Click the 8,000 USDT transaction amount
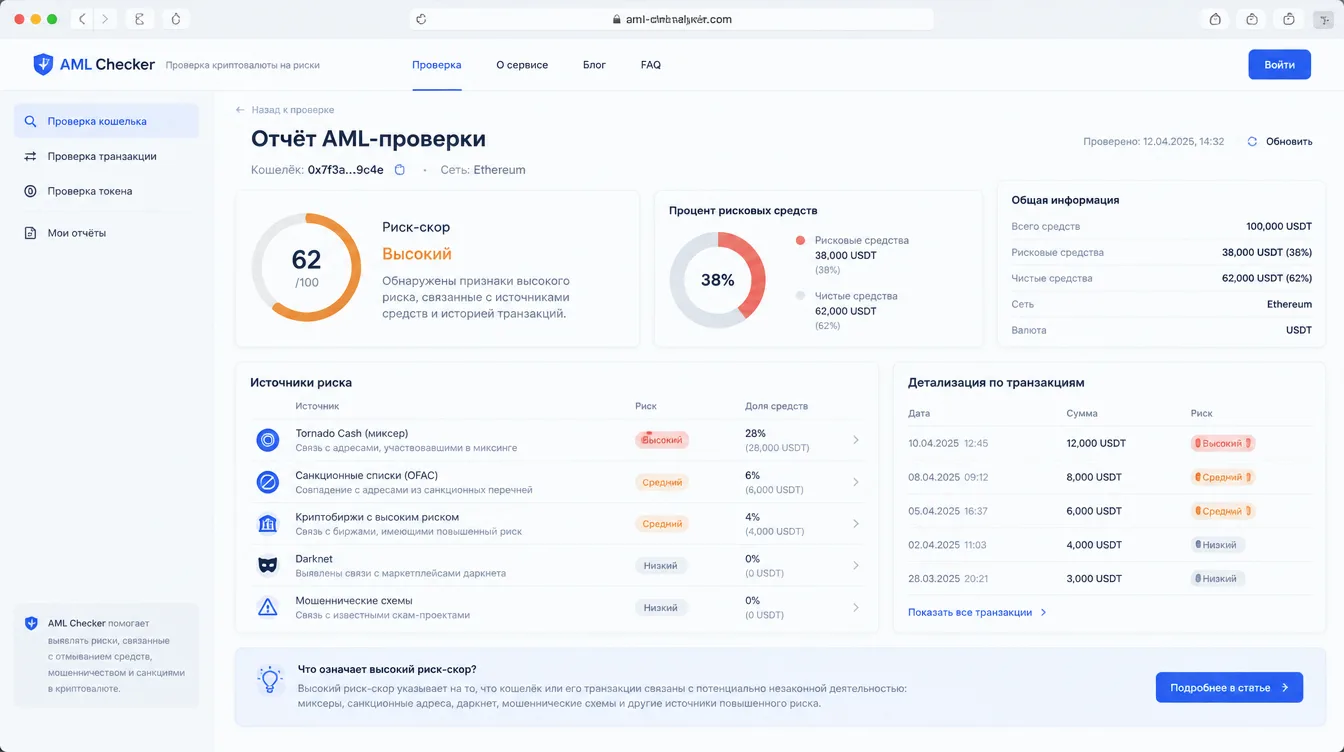This screenshot has height=752, width=1344. (x=1096, y=477)
